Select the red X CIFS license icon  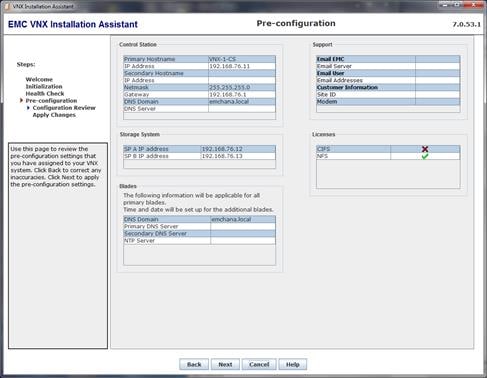coord(425,149)
